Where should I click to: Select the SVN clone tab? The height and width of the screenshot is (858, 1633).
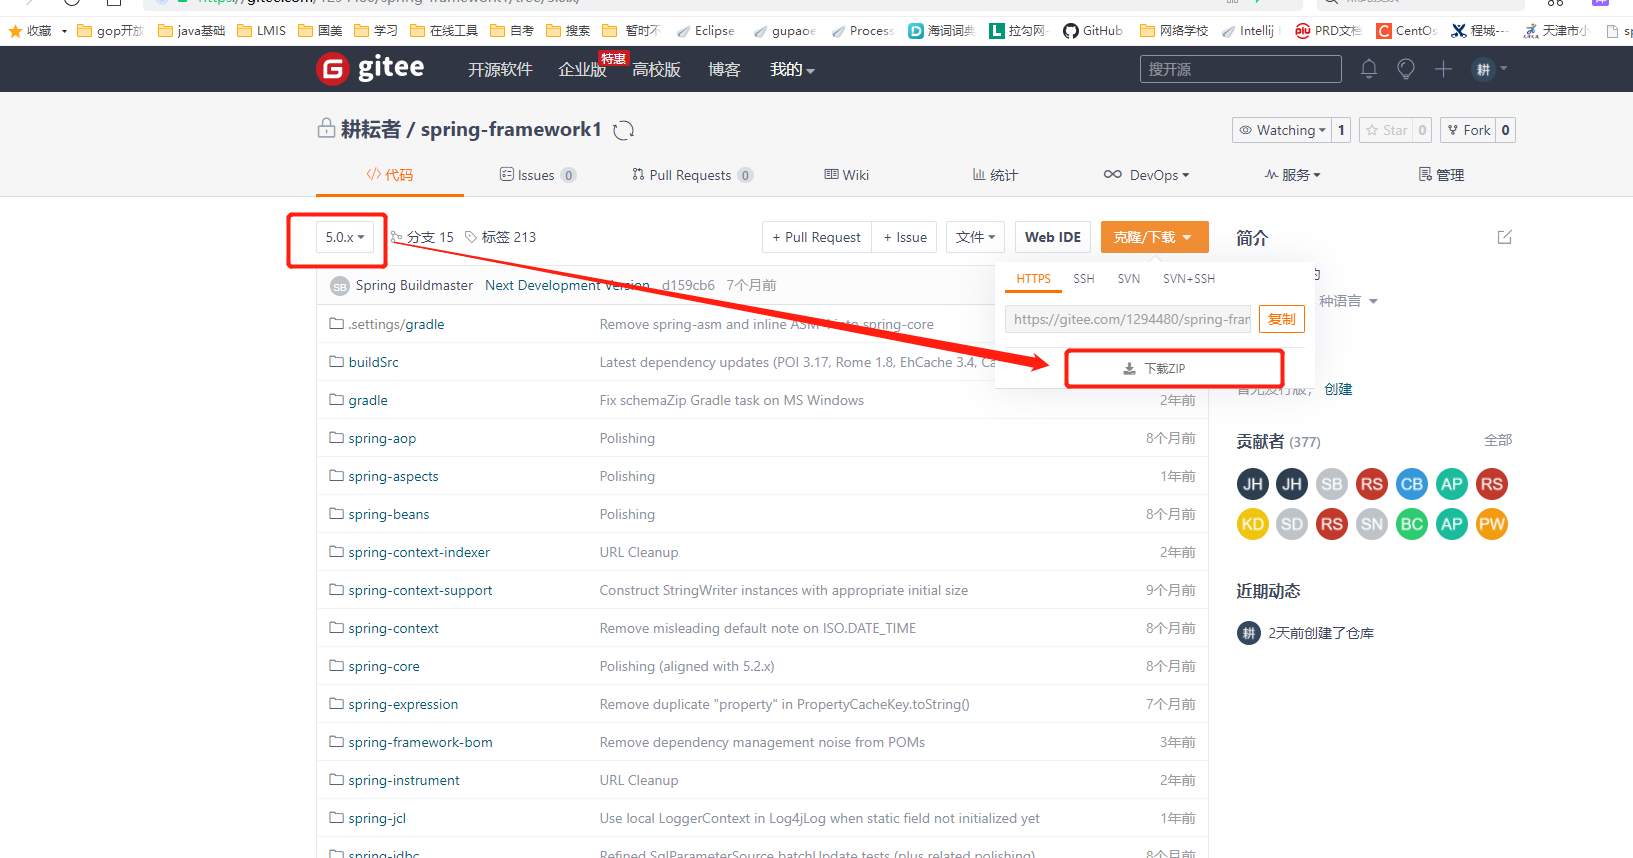pos(1129,279)
